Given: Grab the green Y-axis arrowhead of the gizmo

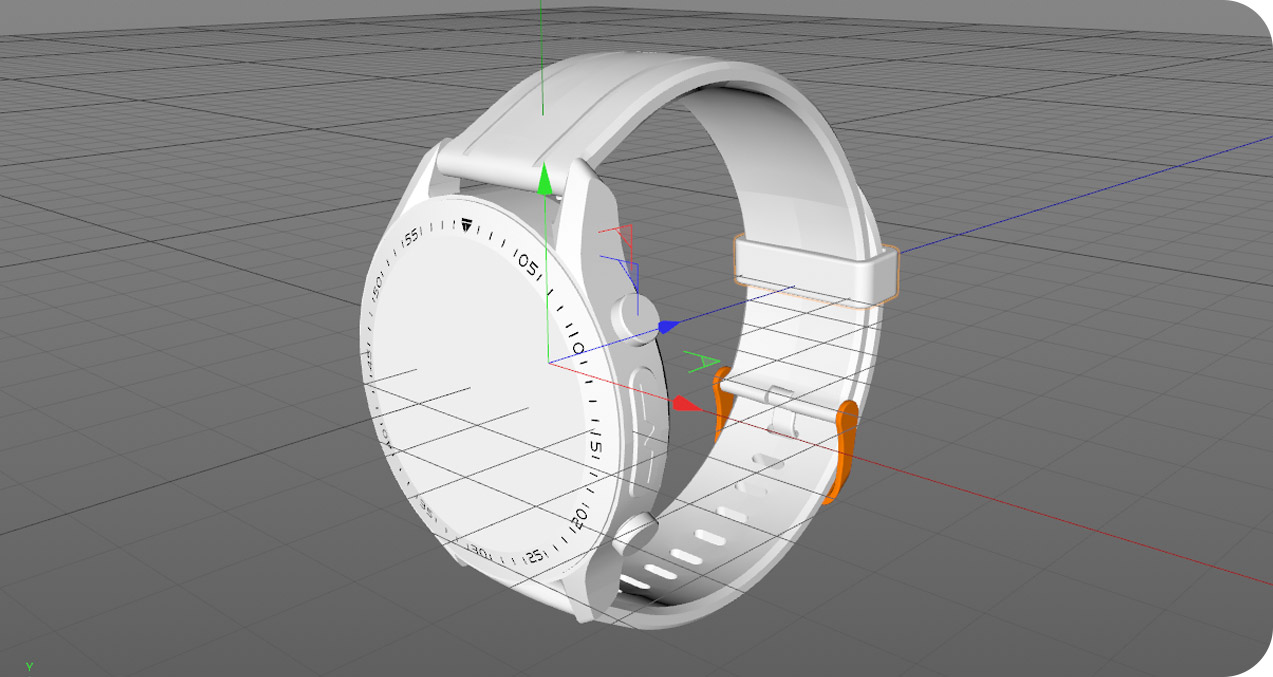Looking at the screenshot, I should click(545, 181).
